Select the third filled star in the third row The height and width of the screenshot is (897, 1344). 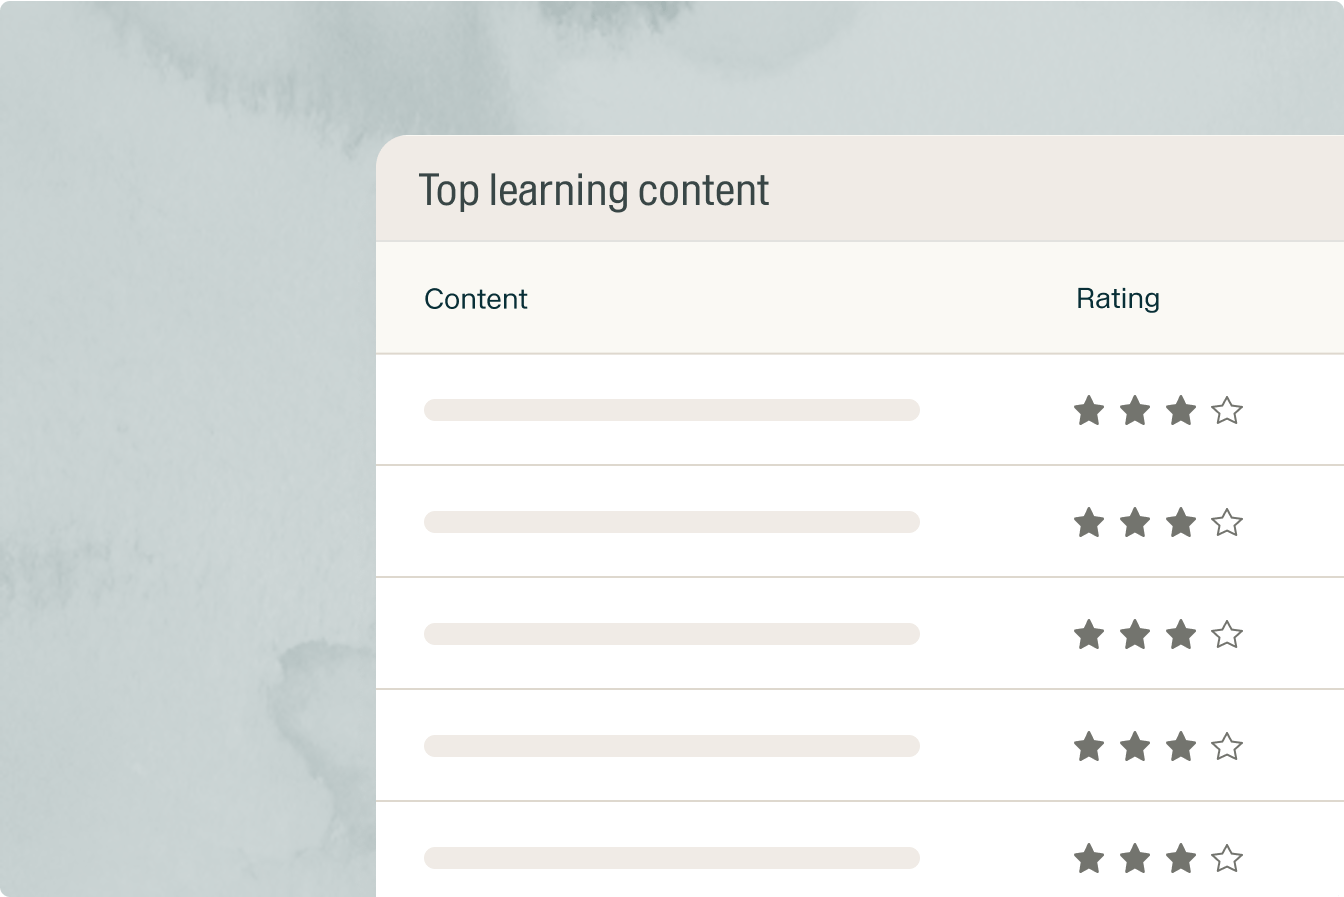pos(1181,635)
